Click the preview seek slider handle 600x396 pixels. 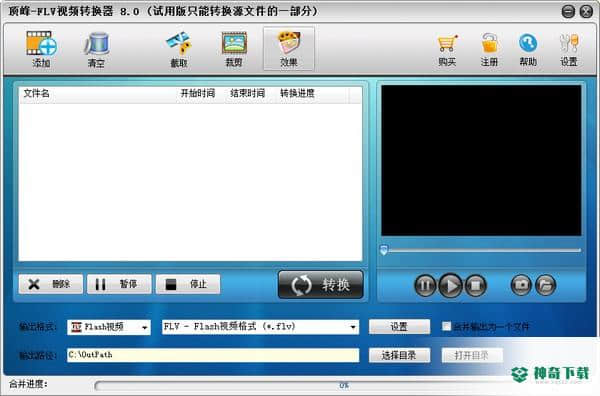click(x=384, y=250)
